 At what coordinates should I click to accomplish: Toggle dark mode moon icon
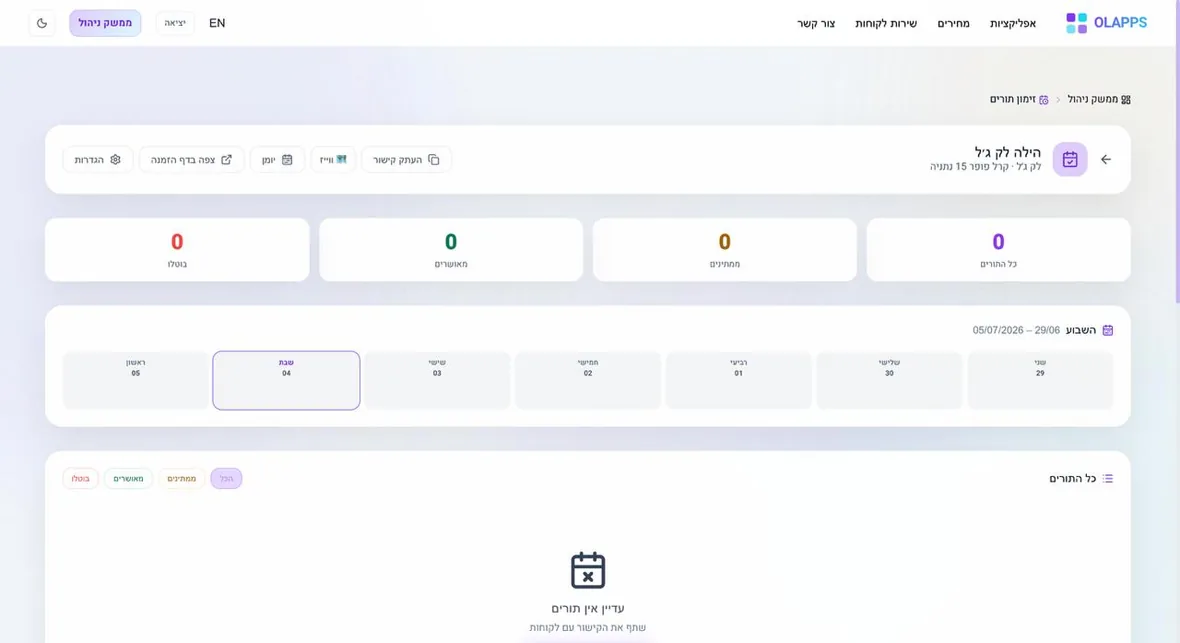42,23
